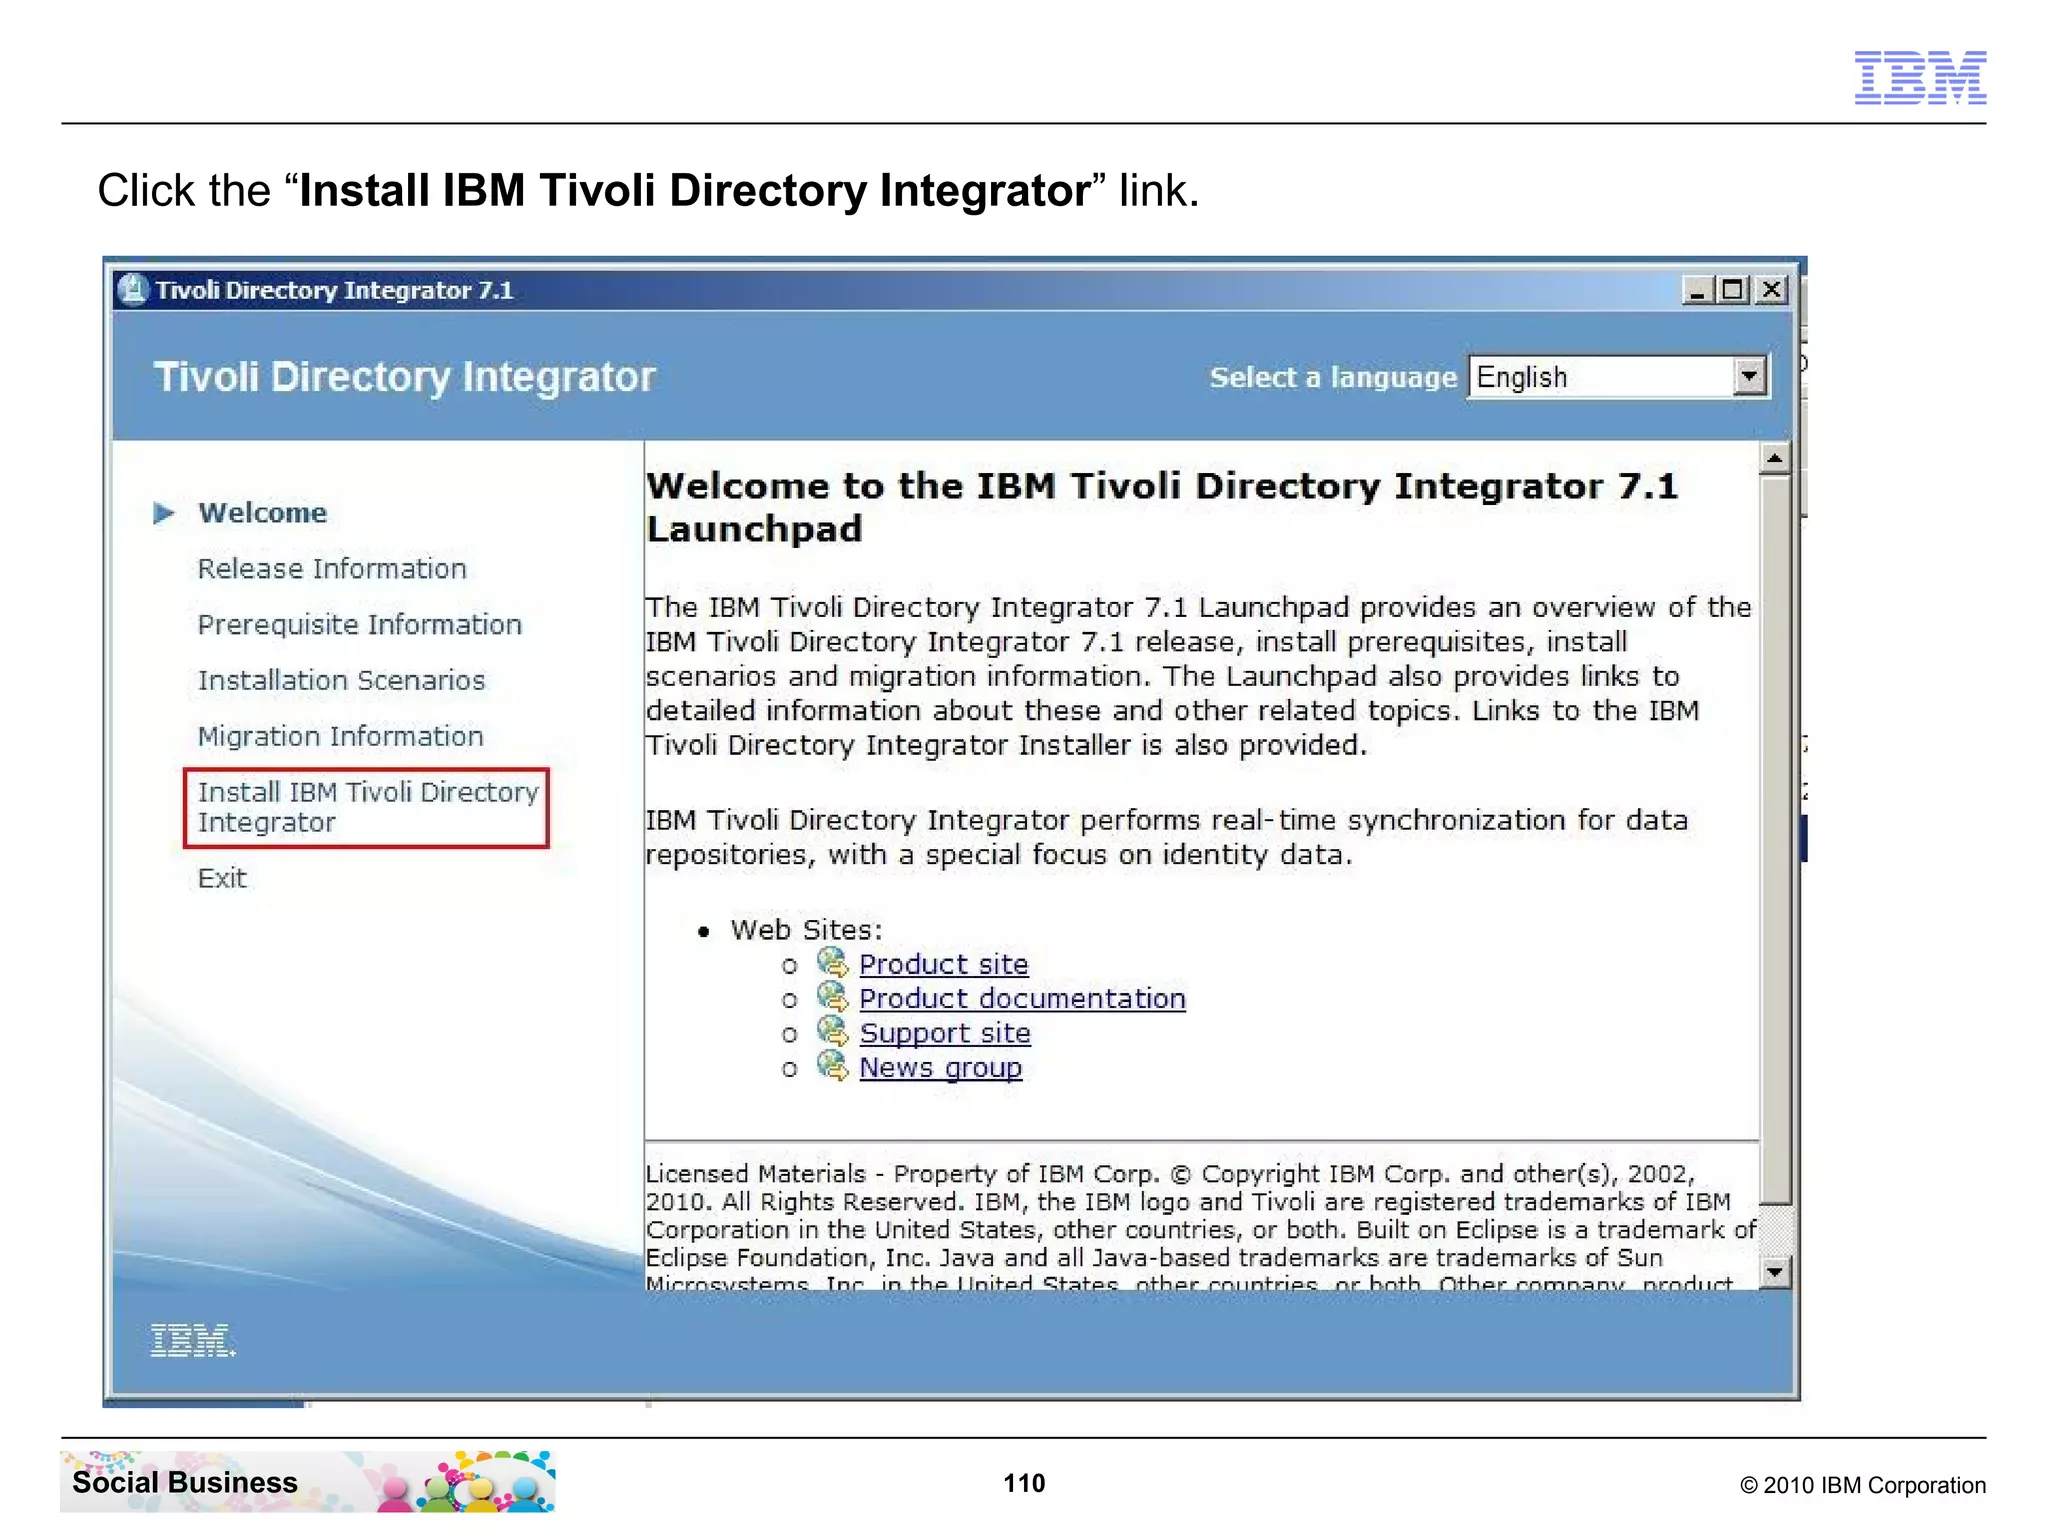Click the Welcome to IBM Tivoli Launchpad heading
This screenshot has width=2048, height=1536.
point(1162,507)
